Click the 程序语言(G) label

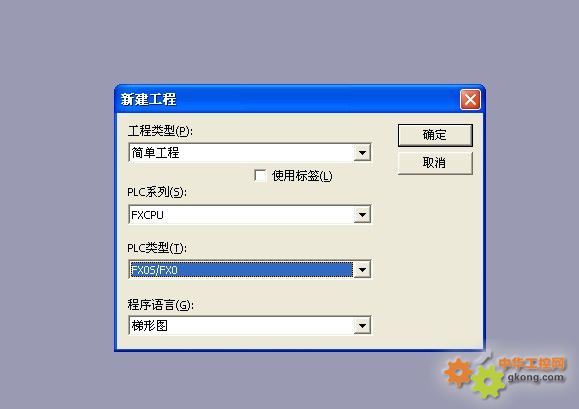tap(160, 305)
